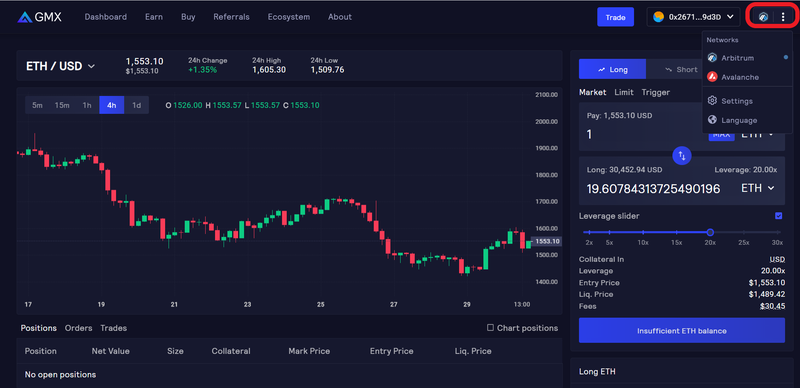
Task: Click the Language globe icon
Action: point(712,120)
